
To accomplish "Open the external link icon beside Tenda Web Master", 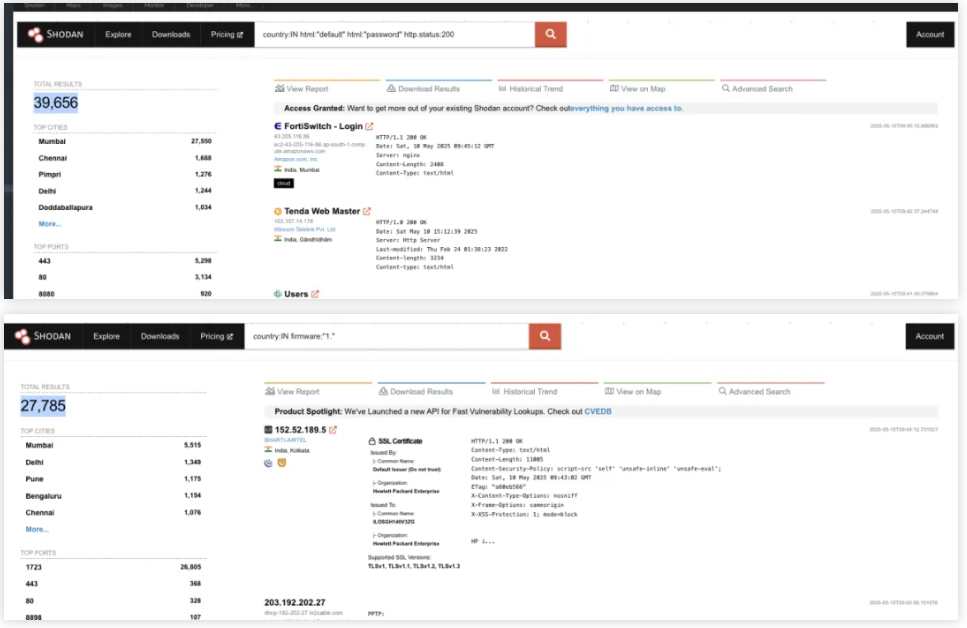I will pyautogui.click(x=367, y=212).
